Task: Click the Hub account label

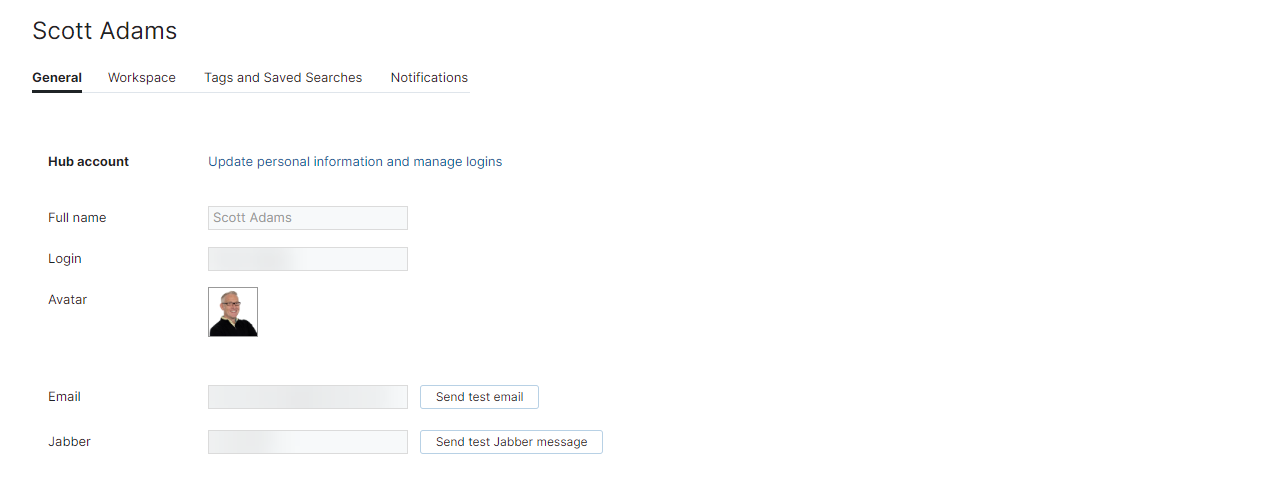Action: 88,161
